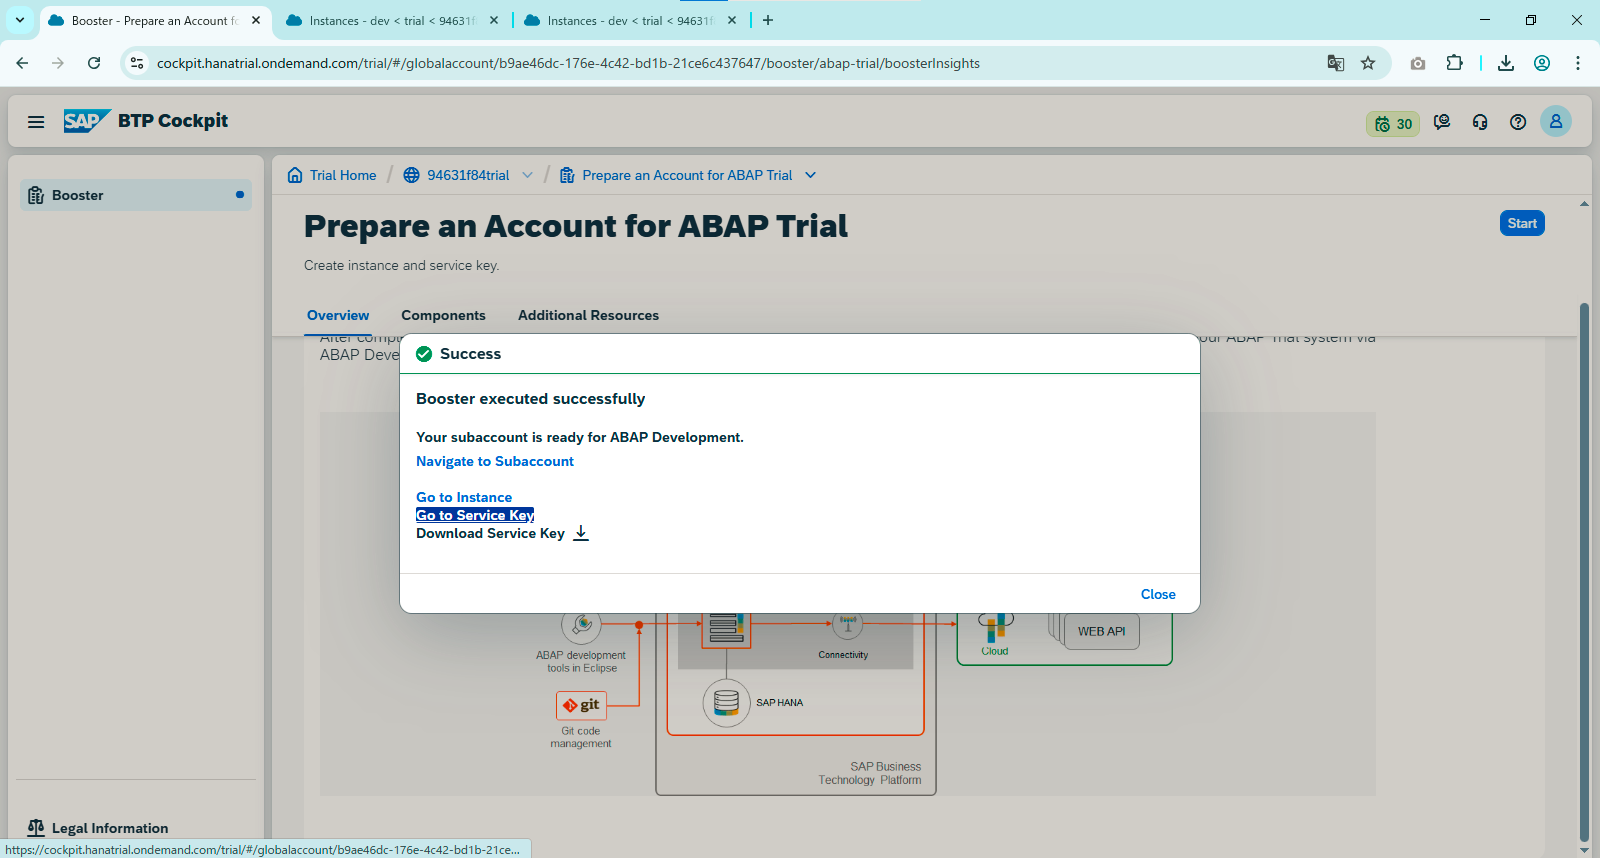
Task: Bookmark this page with the star icon
Action: (1368, 63)
